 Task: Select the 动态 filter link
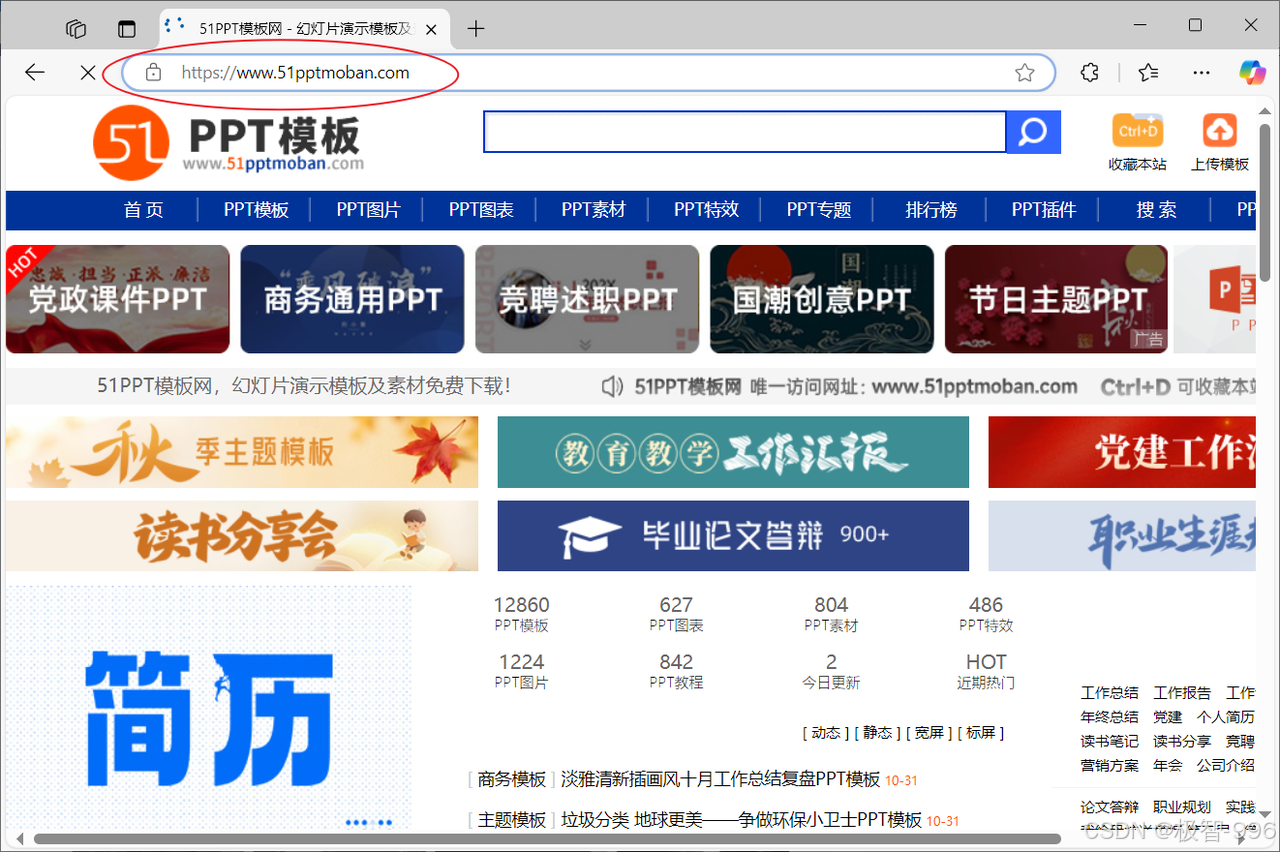[826, 733]
